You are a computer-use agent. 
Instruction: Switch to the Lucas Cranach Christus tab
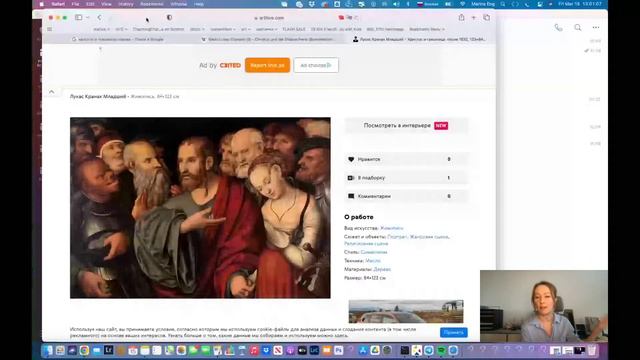tap(269, 39)
